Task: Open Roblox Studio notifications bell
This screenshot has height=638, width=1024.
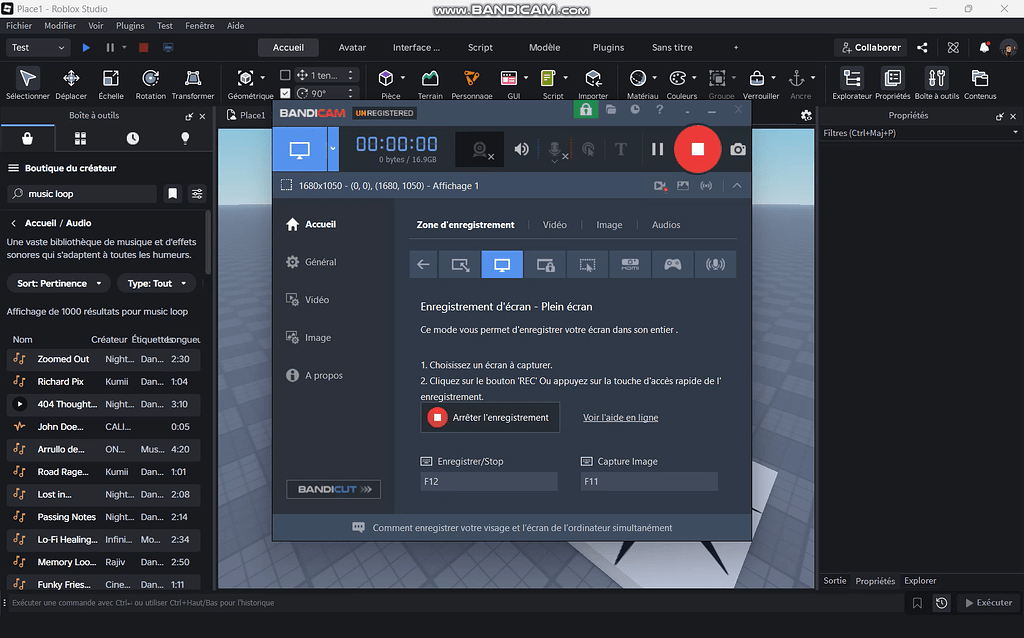Action: [x=984, y=48]
